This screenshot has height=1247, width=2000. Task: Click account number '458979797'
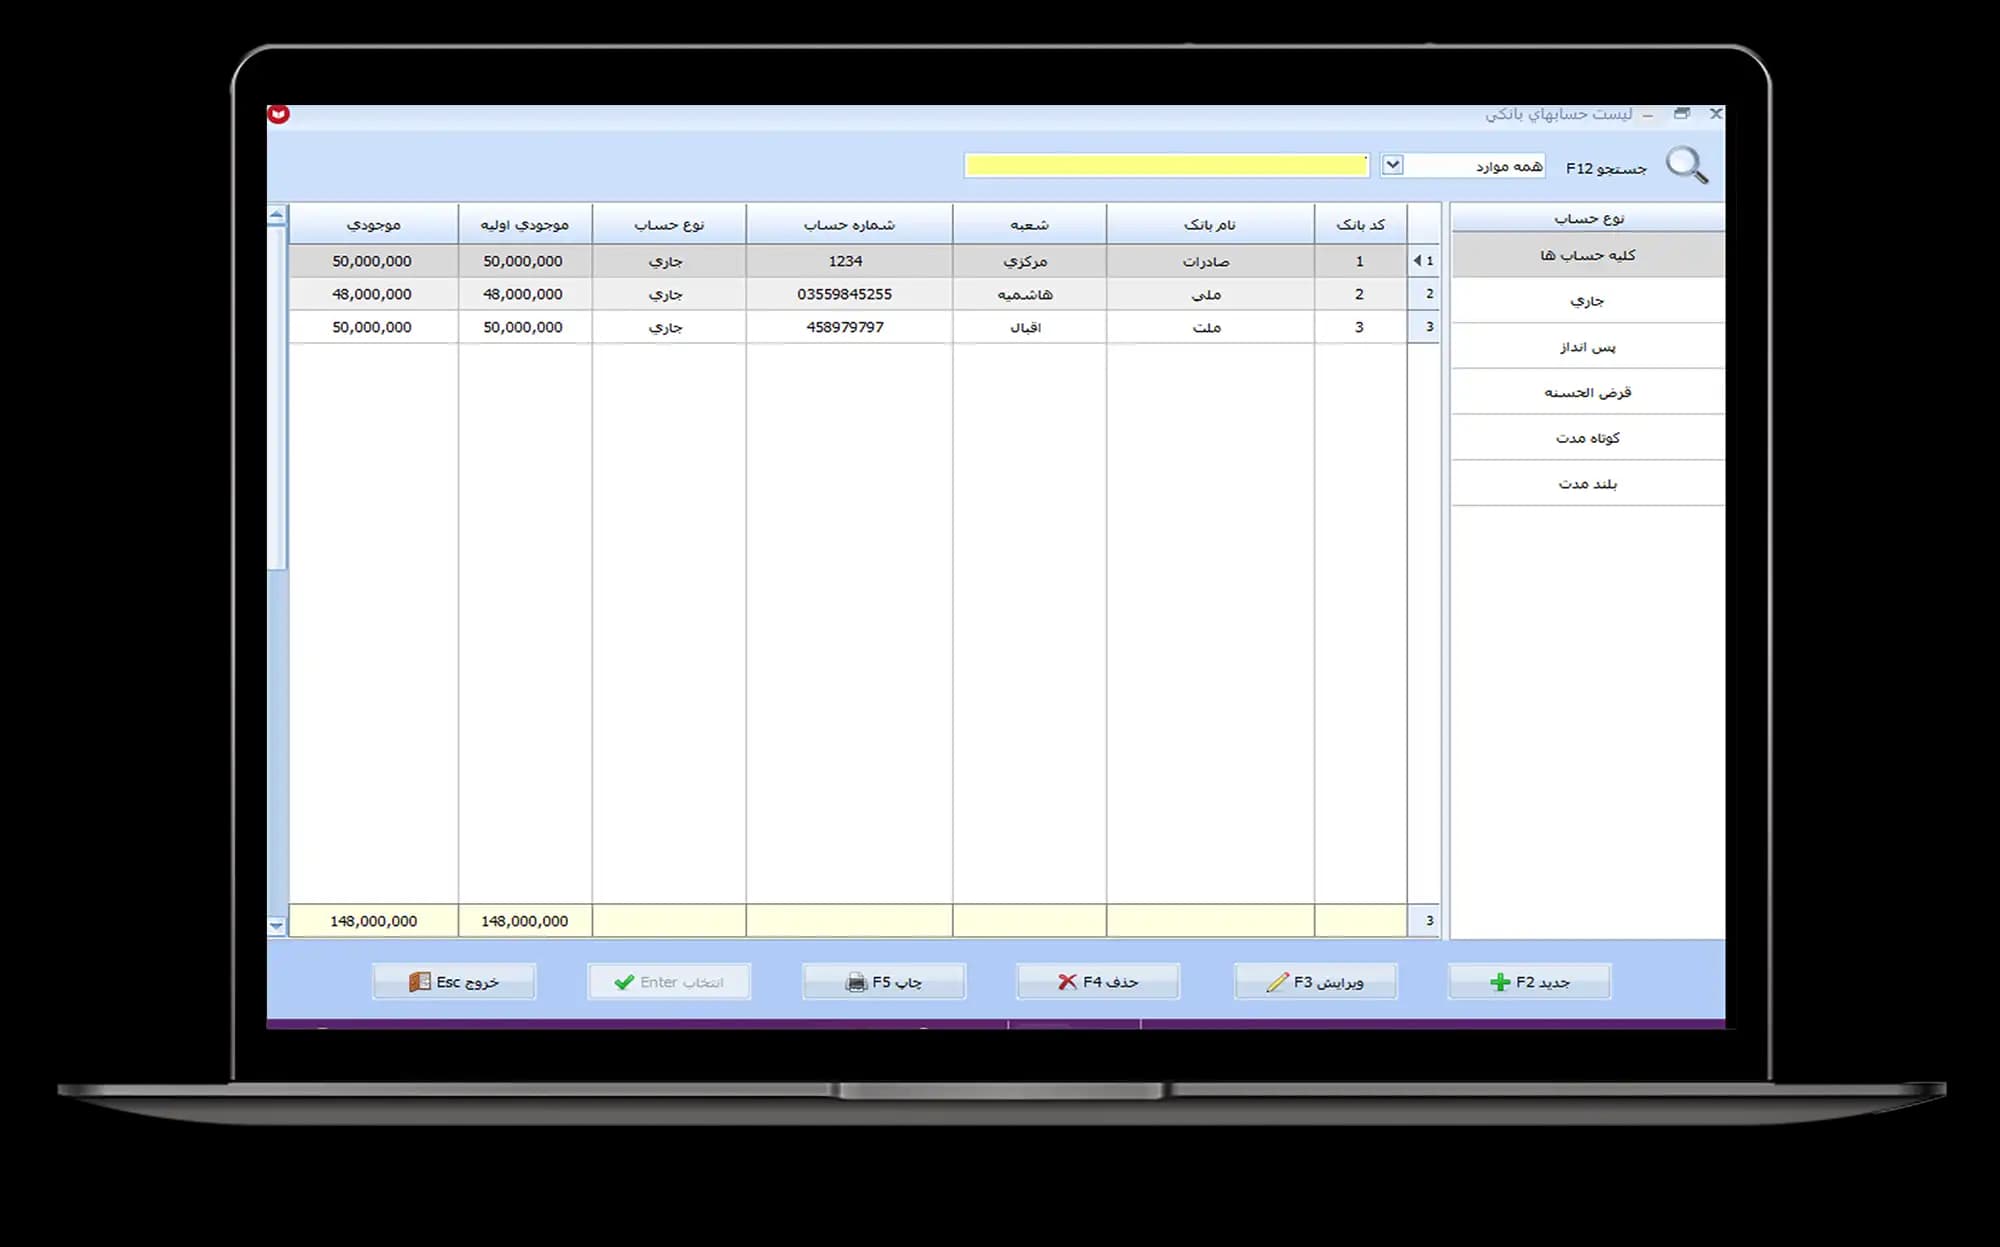point(849,327)
